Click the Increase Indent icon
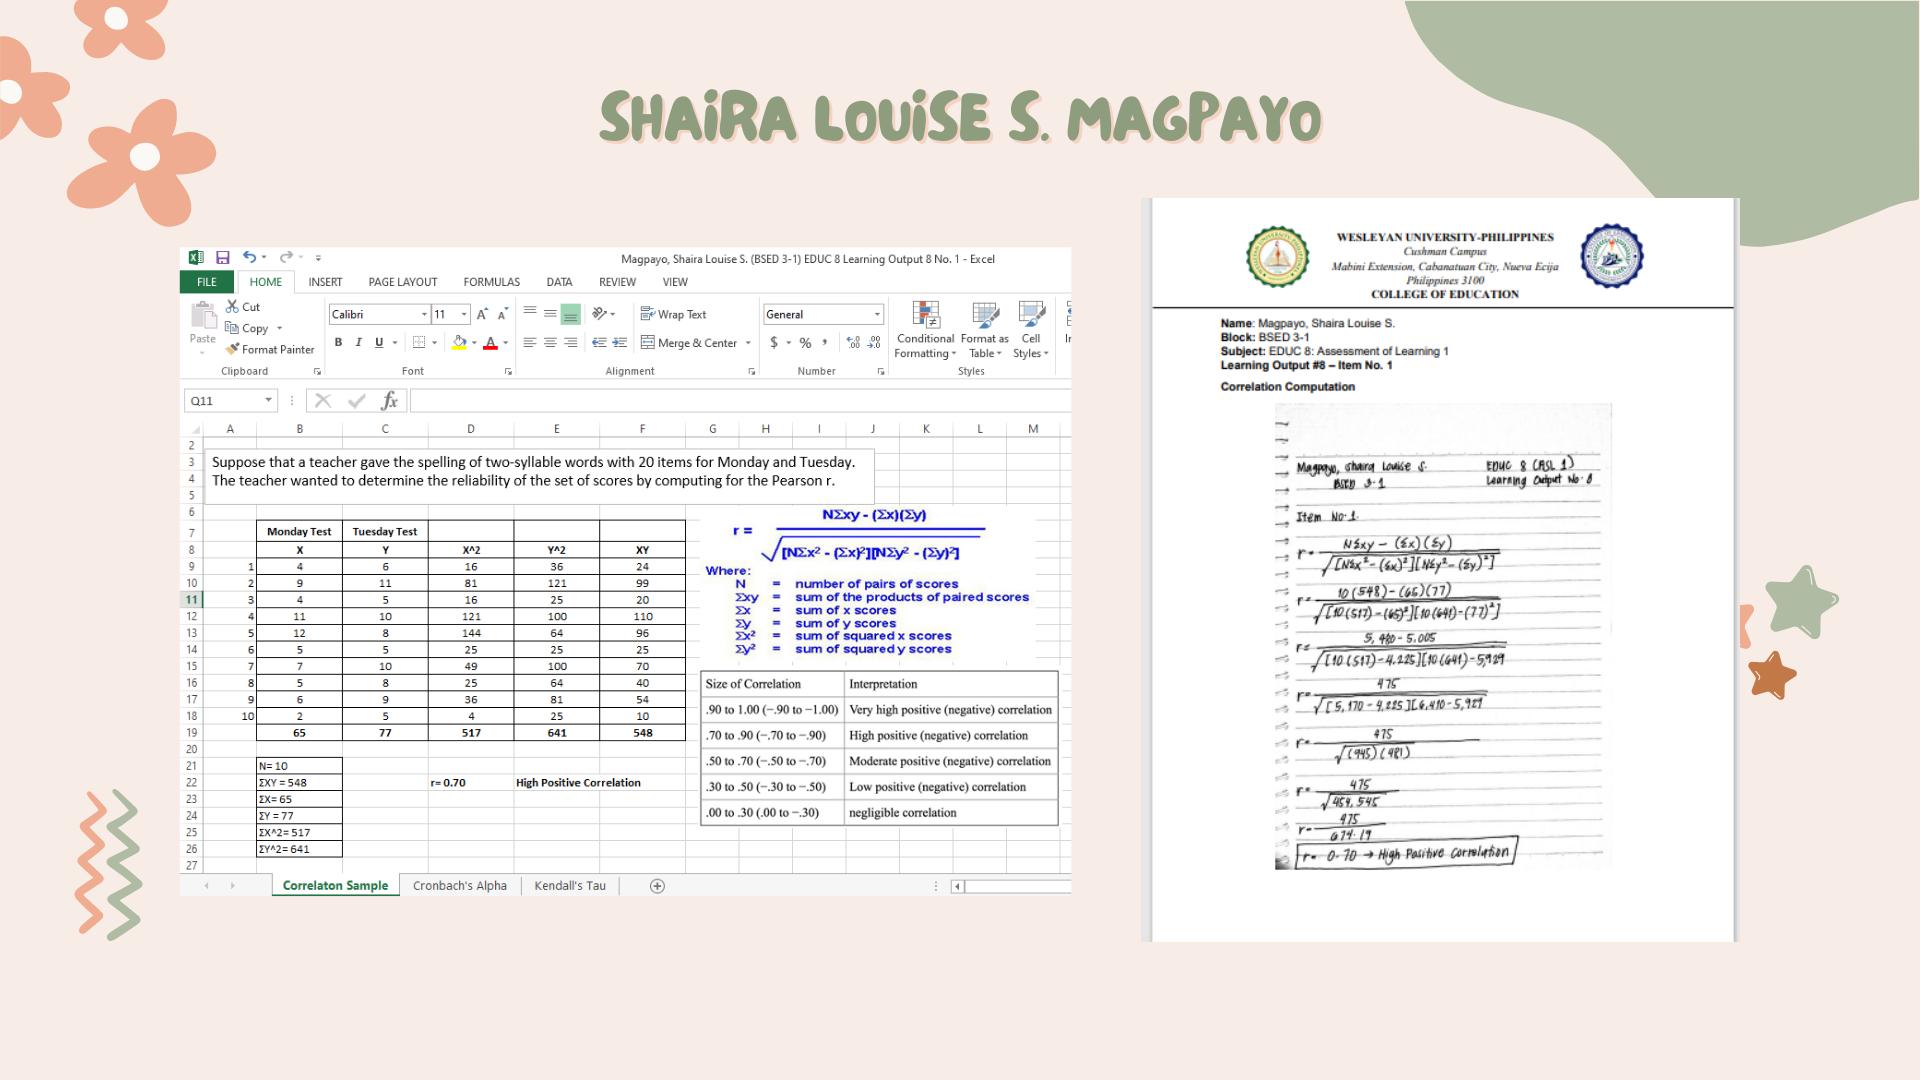The width and height of the screenshot is (1920, 1080). tap(619, 342)
